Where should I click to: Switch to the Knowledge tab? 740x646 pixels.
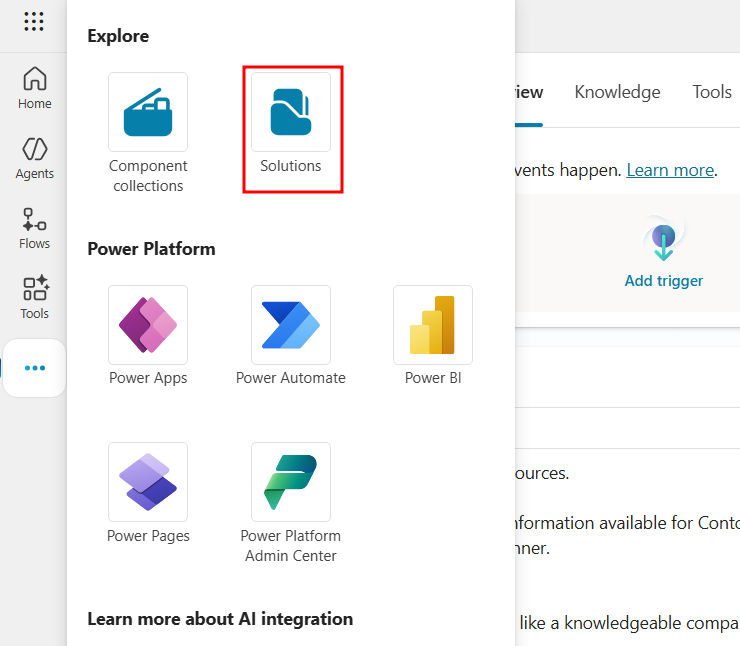point(617,92)
